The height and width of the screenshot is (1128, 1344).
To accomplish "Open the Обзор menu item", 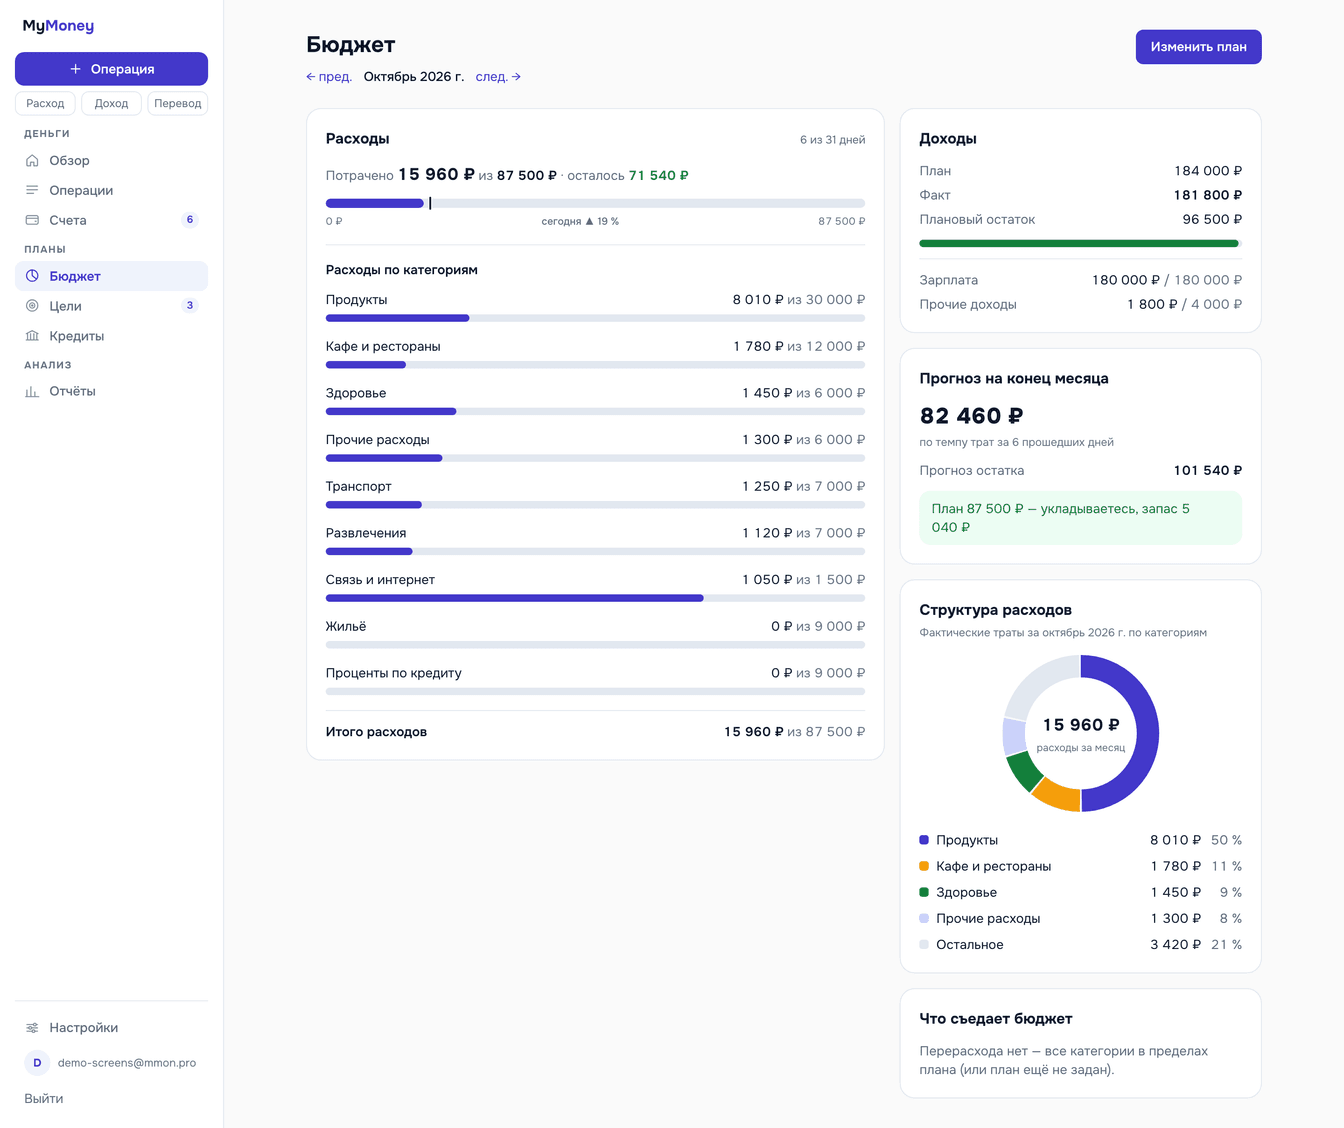I will click(111, 160).
